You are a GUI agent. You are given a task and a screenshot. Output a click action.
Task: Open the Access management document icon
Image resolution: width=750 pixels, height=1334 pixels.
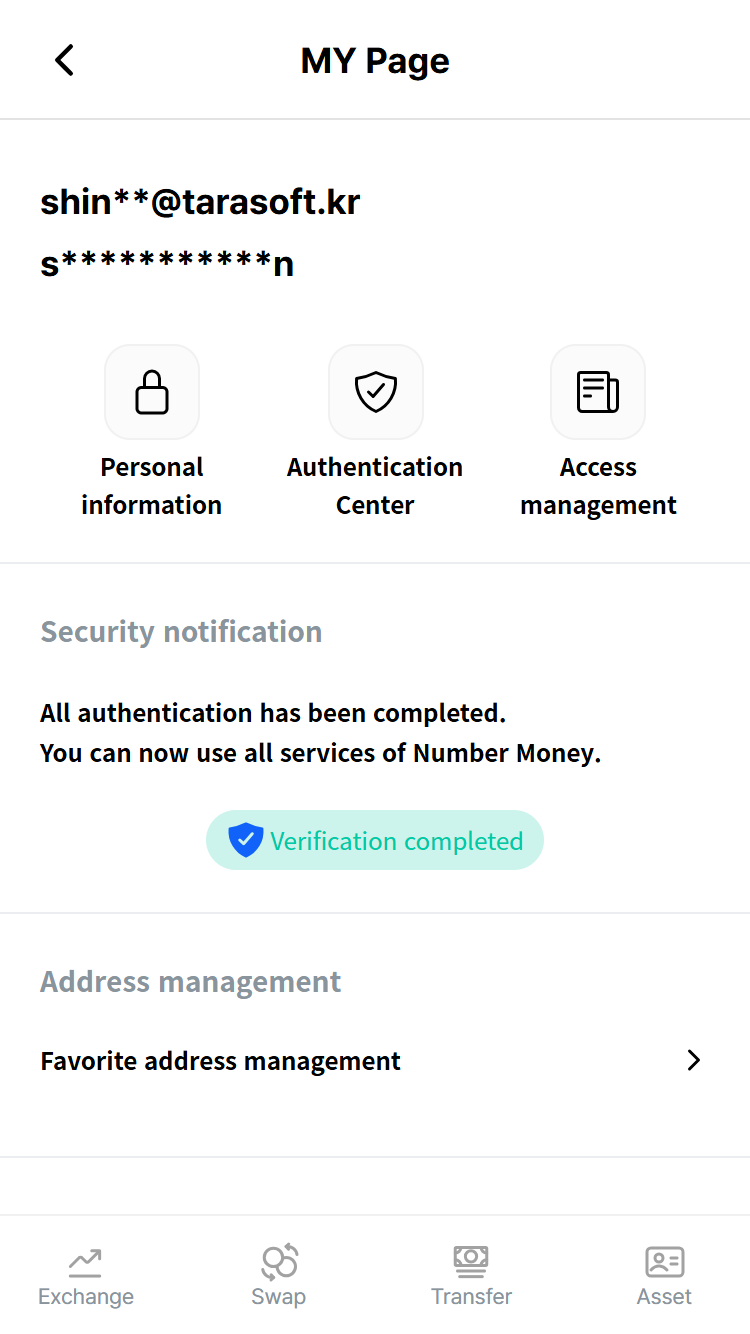click(x=598, y=392)
